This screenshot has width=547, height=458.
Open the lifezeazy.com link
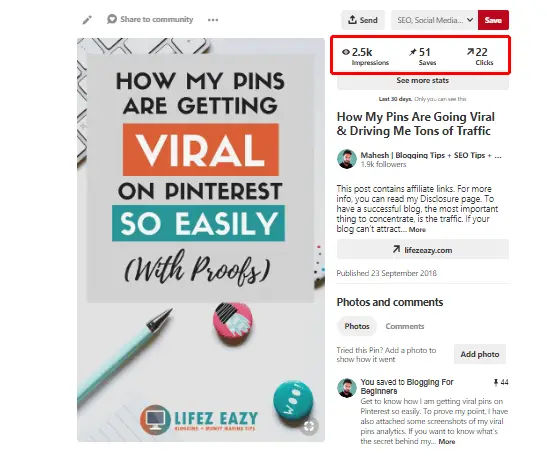(x=423, y=250)
